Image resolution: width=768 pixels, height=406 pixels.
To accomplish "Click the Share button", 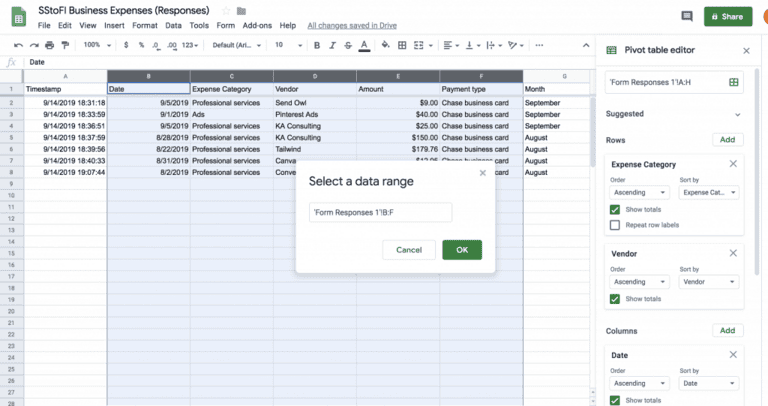I will point(728,17).
